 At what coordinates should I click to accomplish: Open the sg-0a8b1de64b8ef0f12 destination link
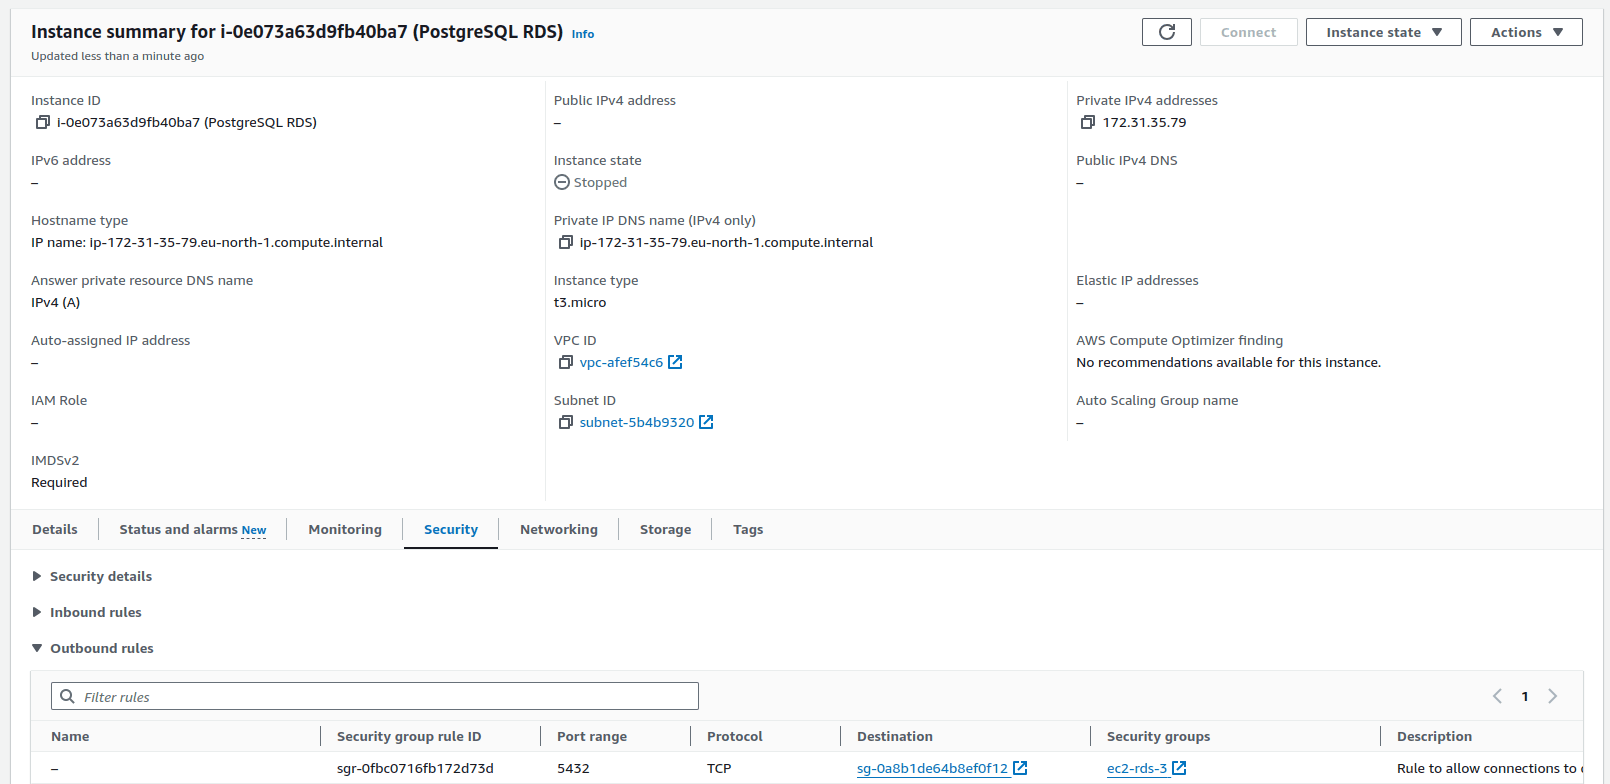pyautogui.click(x=932, y=768)
